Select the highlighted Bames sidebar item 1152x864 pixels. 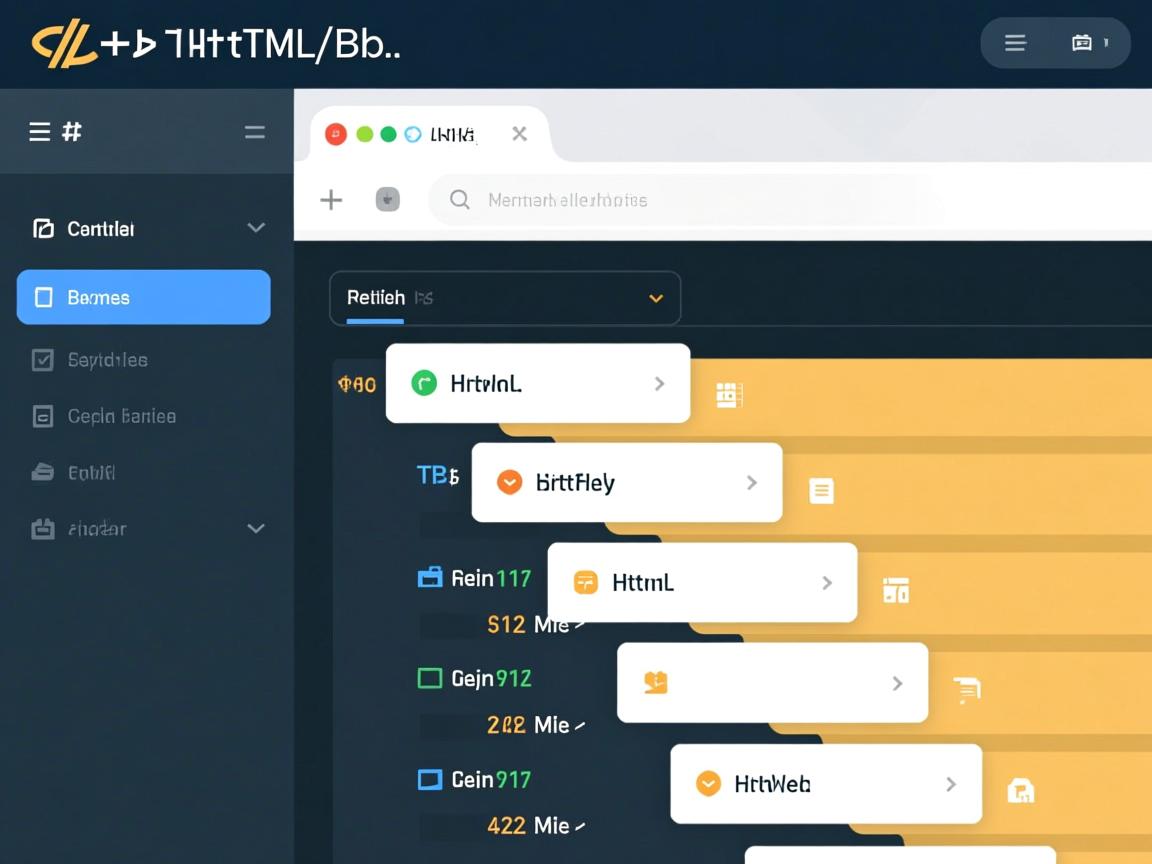click(143, 297)
